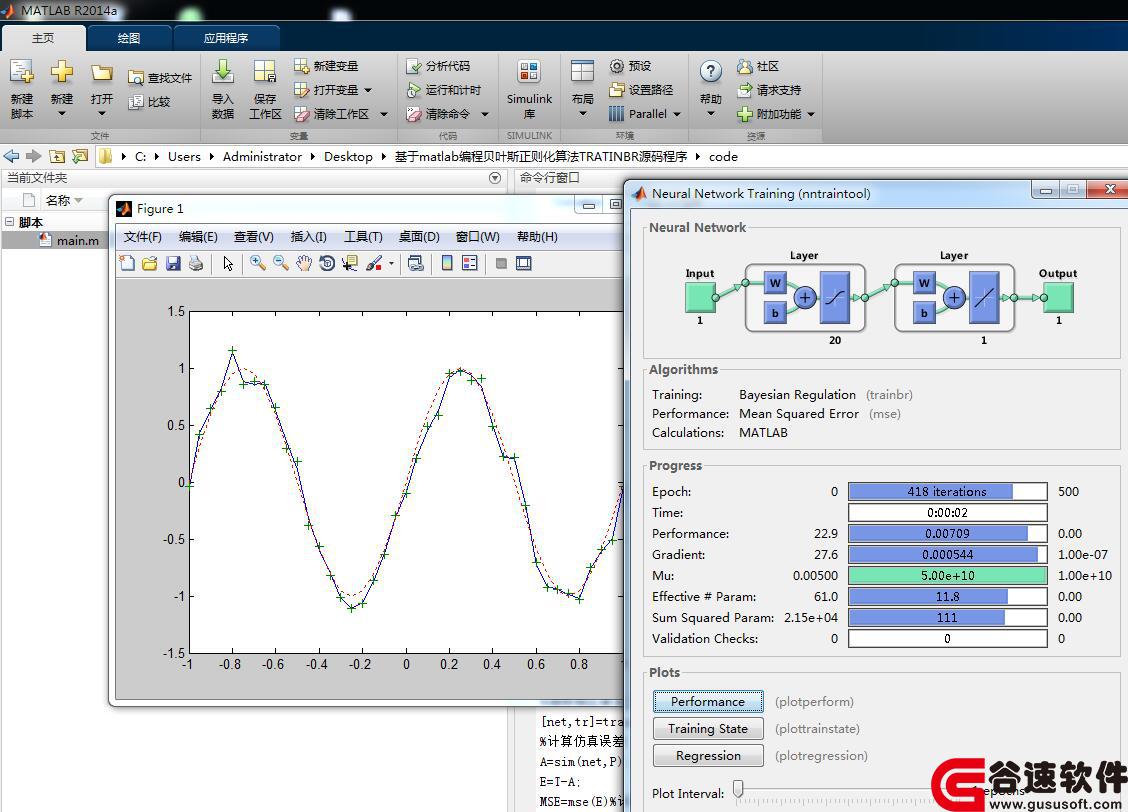Expand Layout (布局) dropdown
Viewport: 1128px width, 812px height.
(x=583, y=114)
